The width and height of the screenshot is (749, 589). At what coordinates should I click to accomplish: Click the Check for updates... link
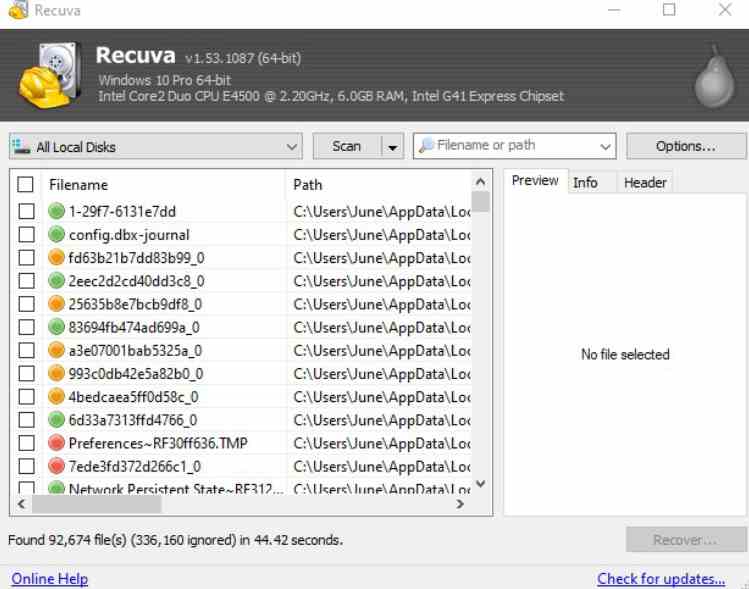click(661, 578)
